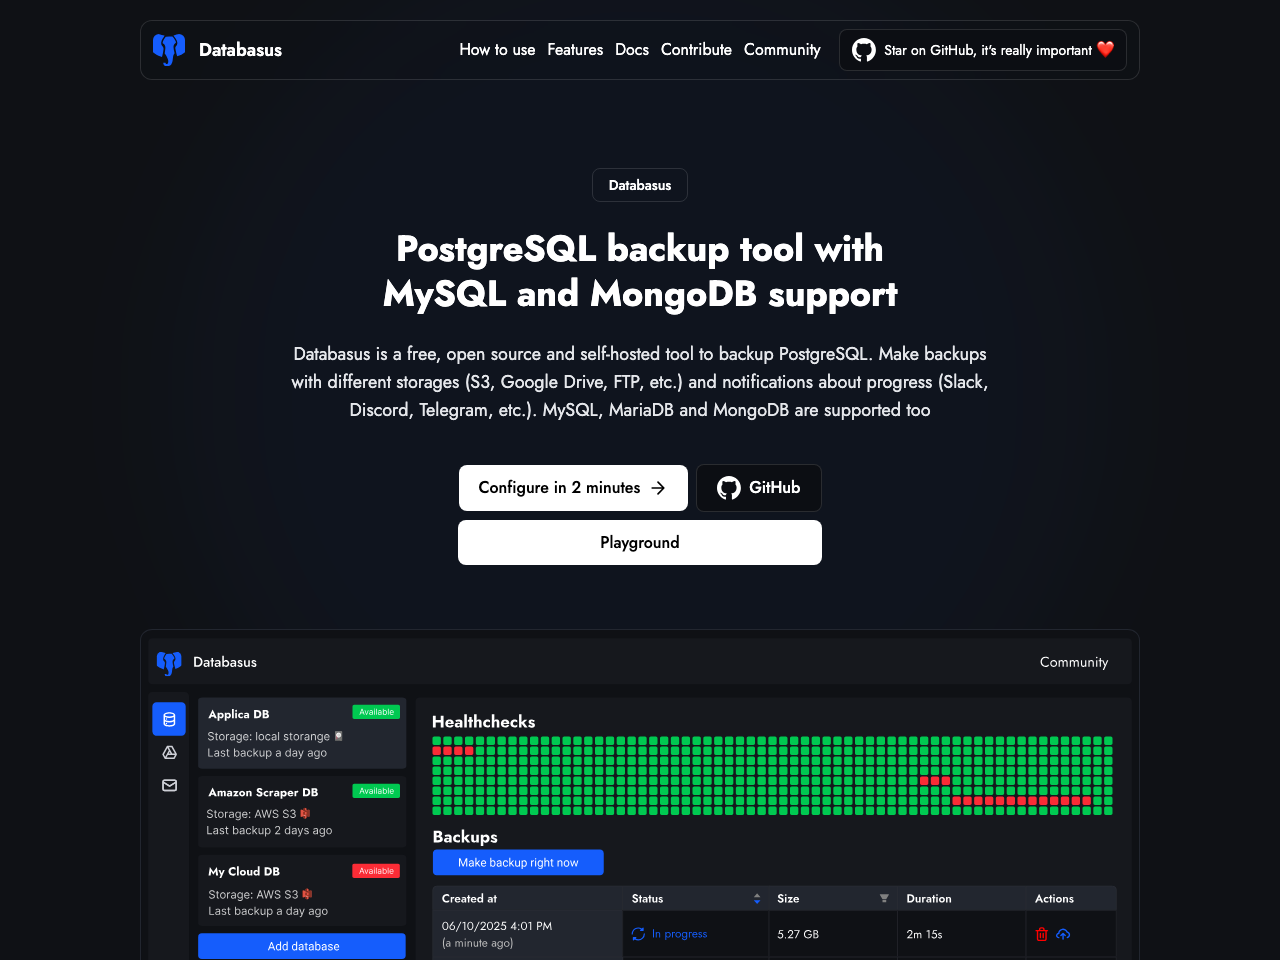
Task: Click the Add database button
Action: [302, 946]
